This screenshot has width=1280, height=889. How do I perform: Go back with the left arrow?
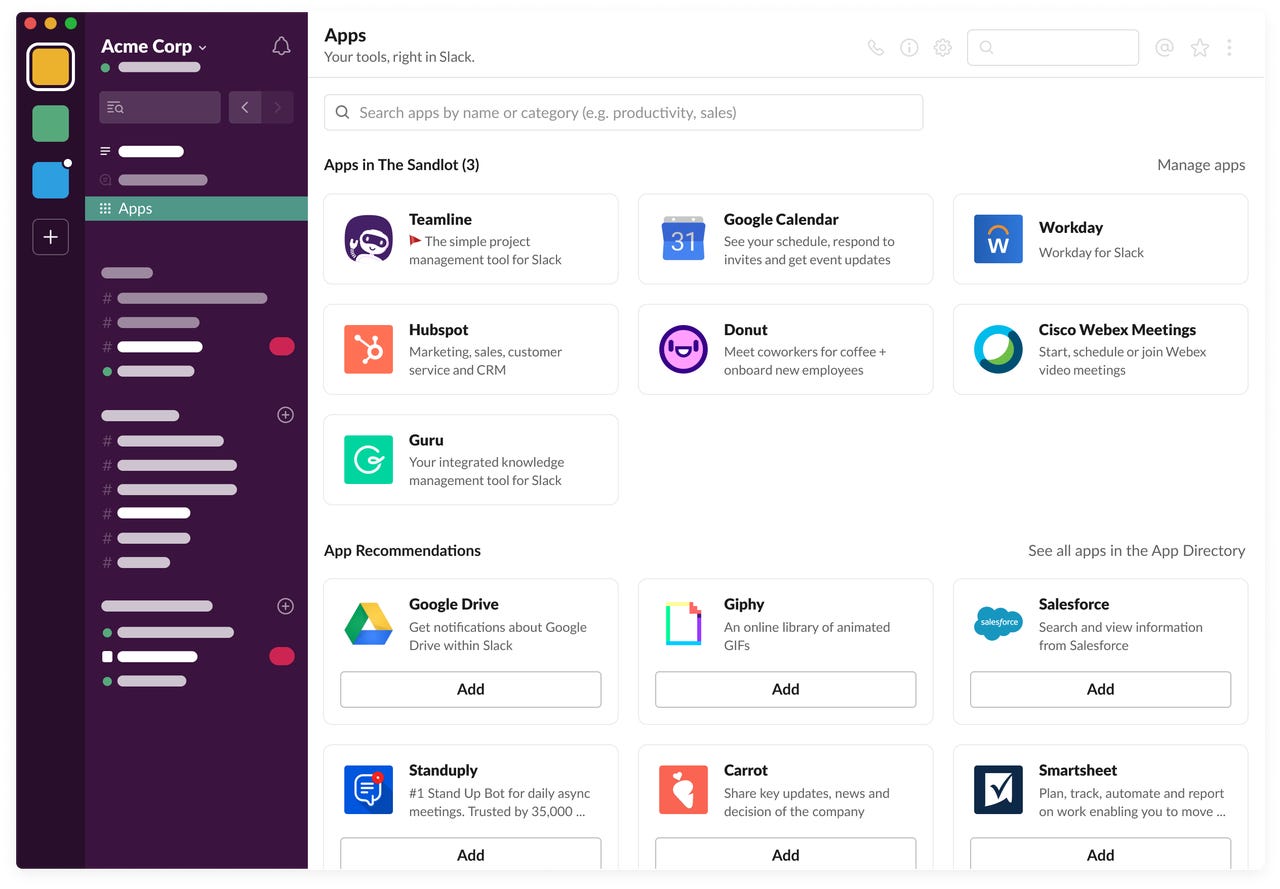click(x=245, y=107)
